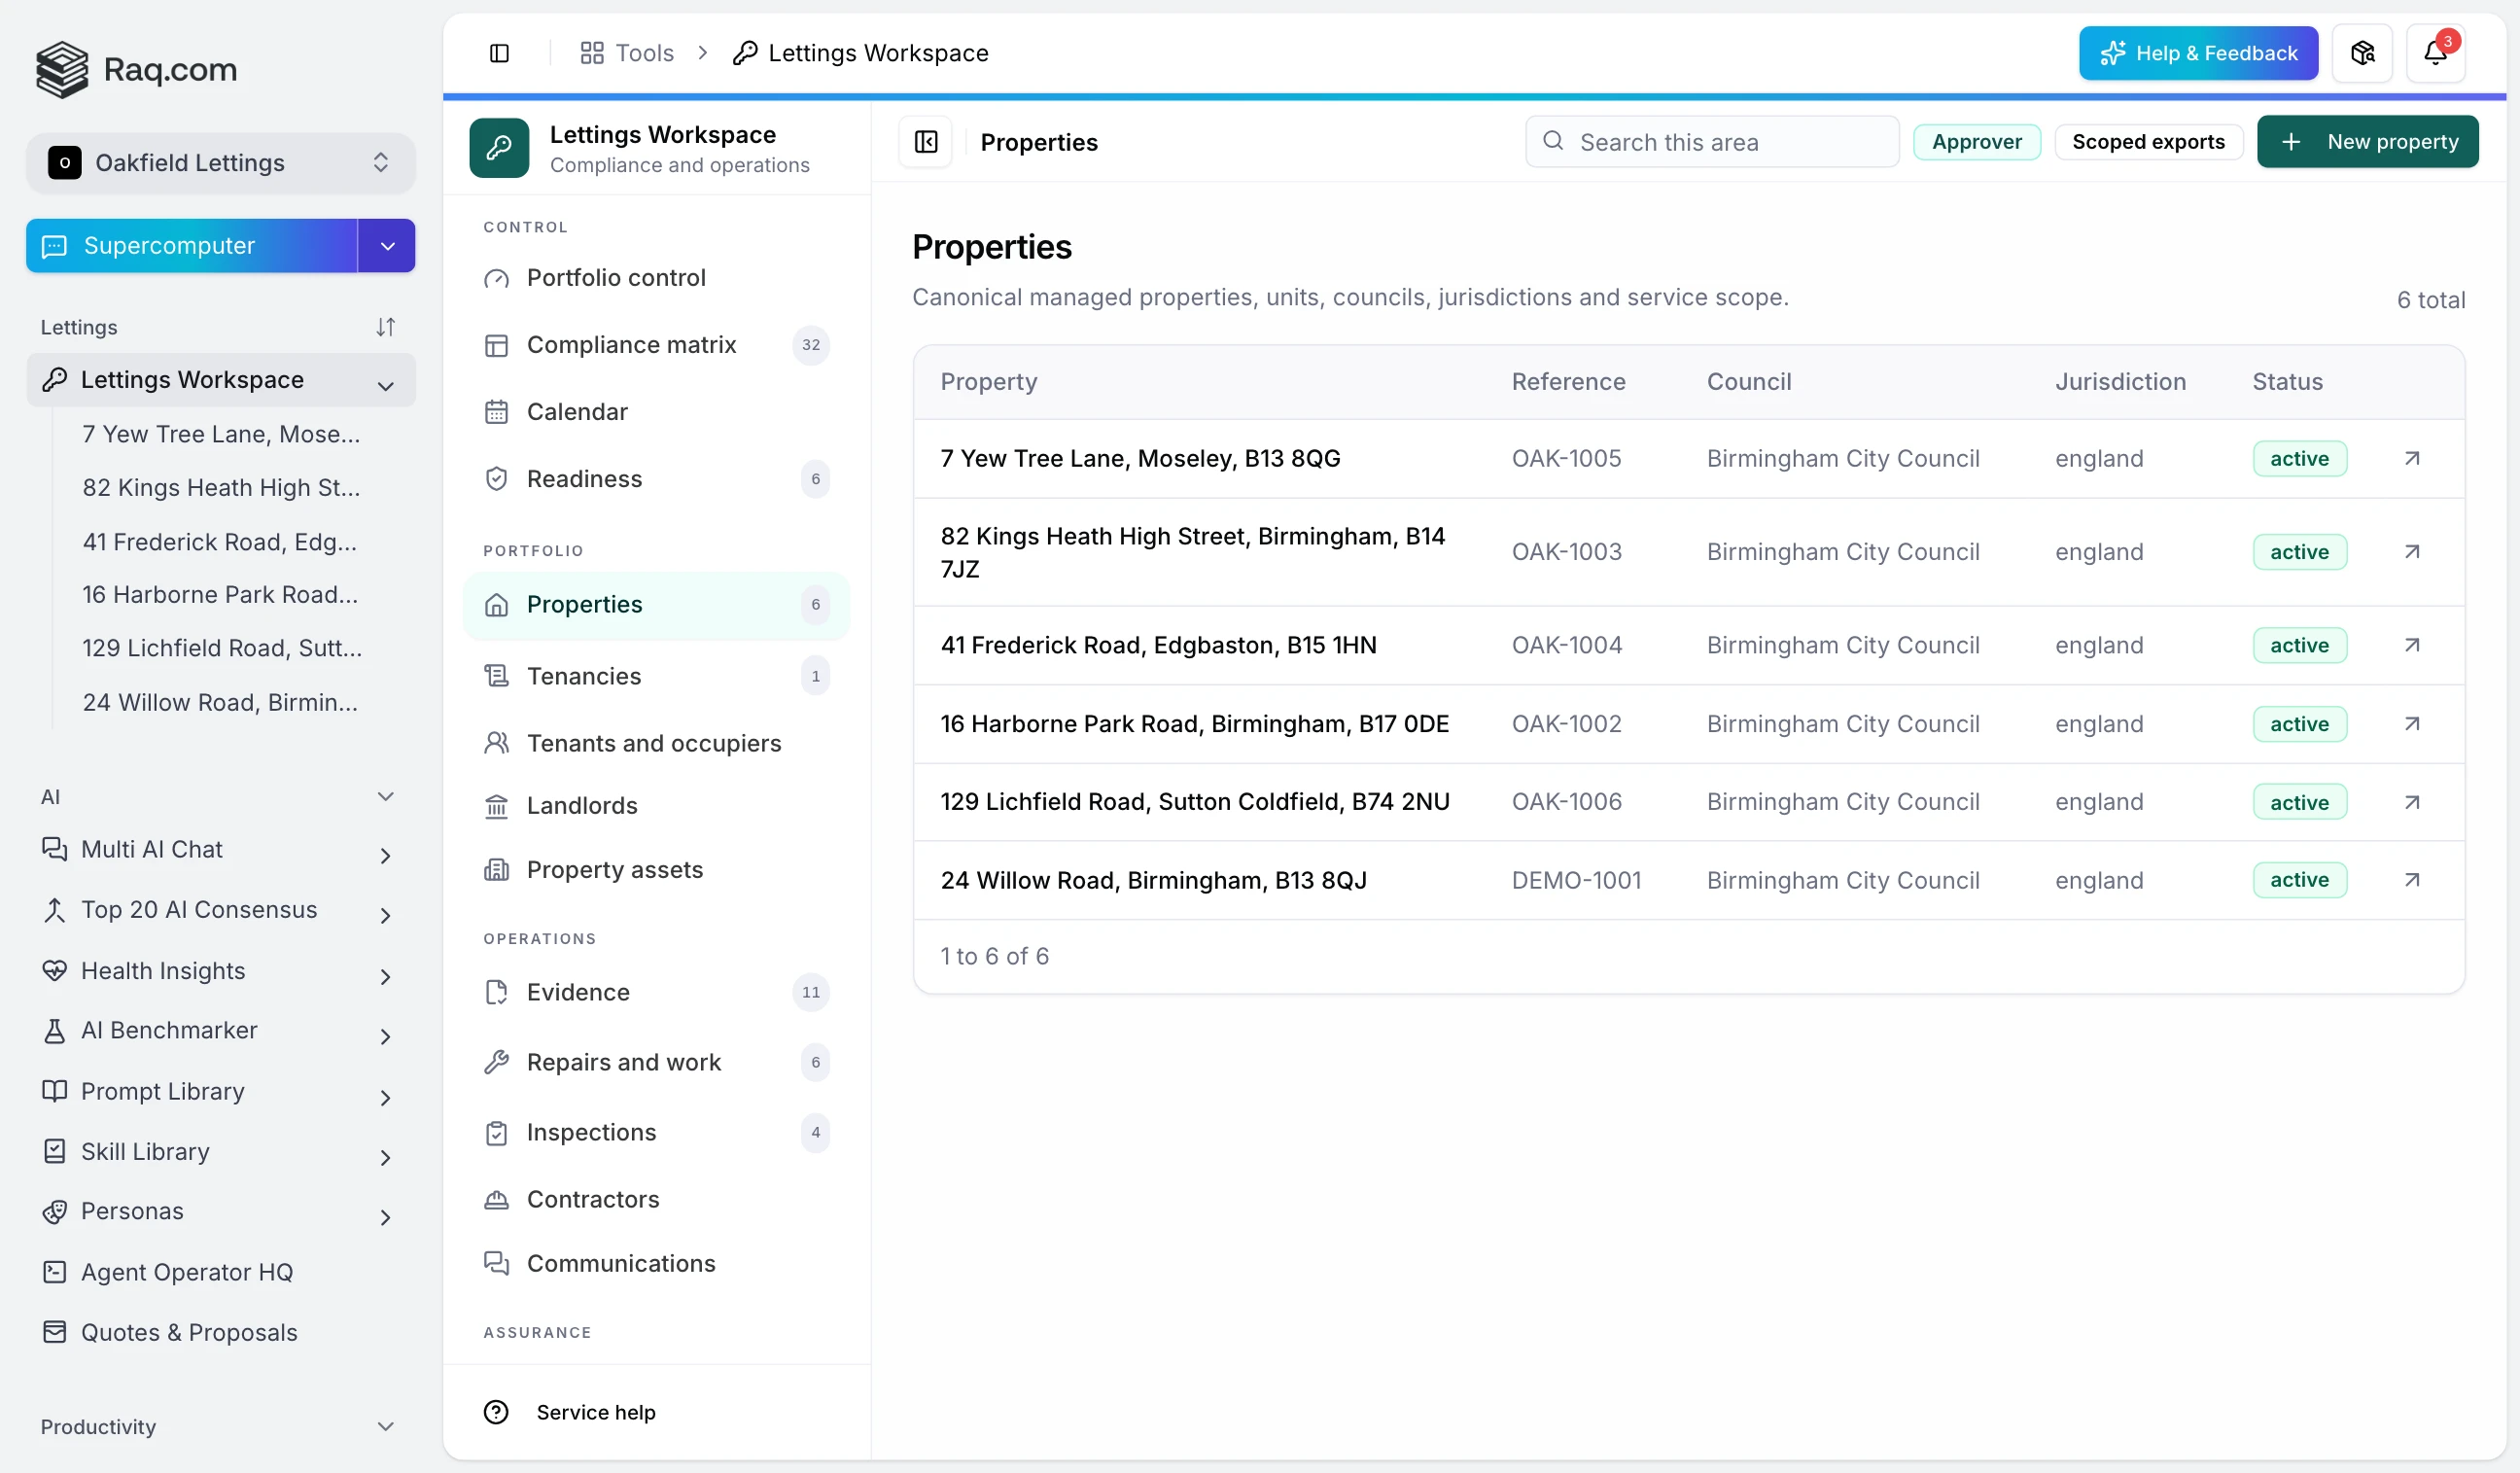Click the Lettings Workspace key logo

[x=499, y=148]
